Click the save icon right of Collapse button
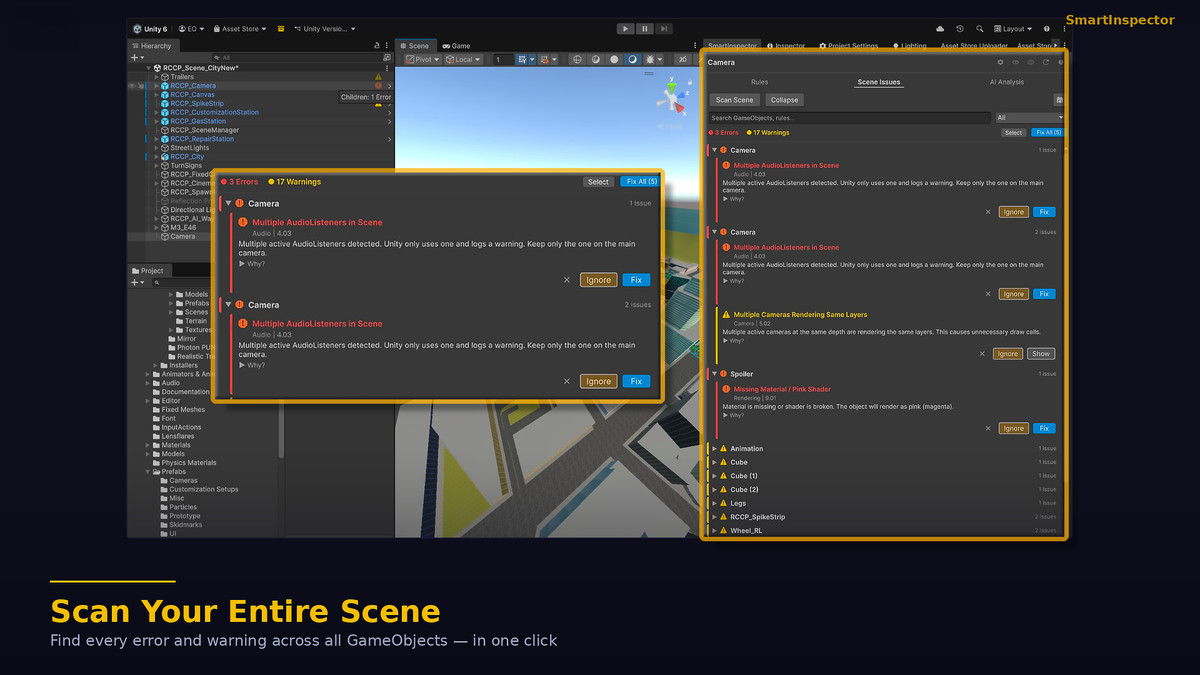The width and height of the screenshot is (1200, 675). pos(1059,100)
